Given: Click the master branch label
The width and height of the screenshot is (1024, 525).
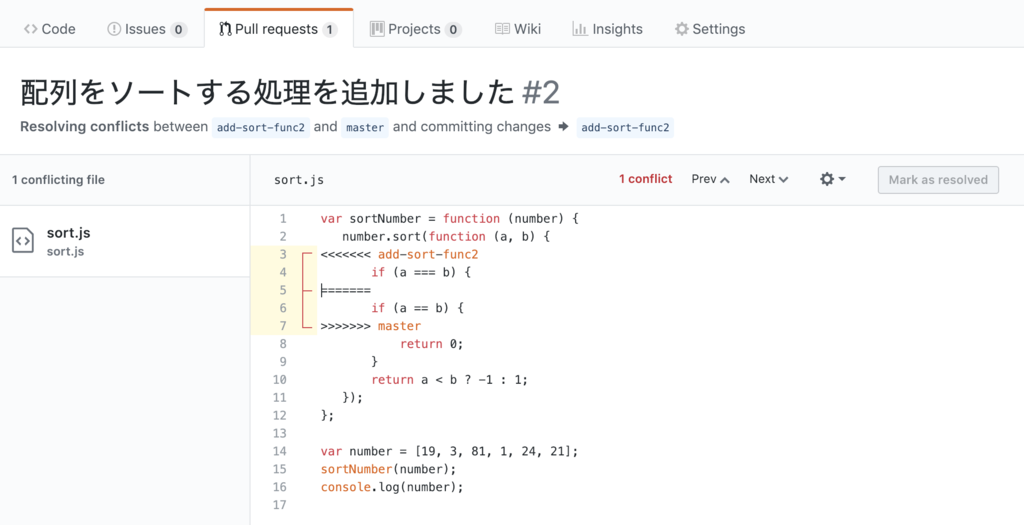Looking at the screenshot, I should [x=365, y=127].
